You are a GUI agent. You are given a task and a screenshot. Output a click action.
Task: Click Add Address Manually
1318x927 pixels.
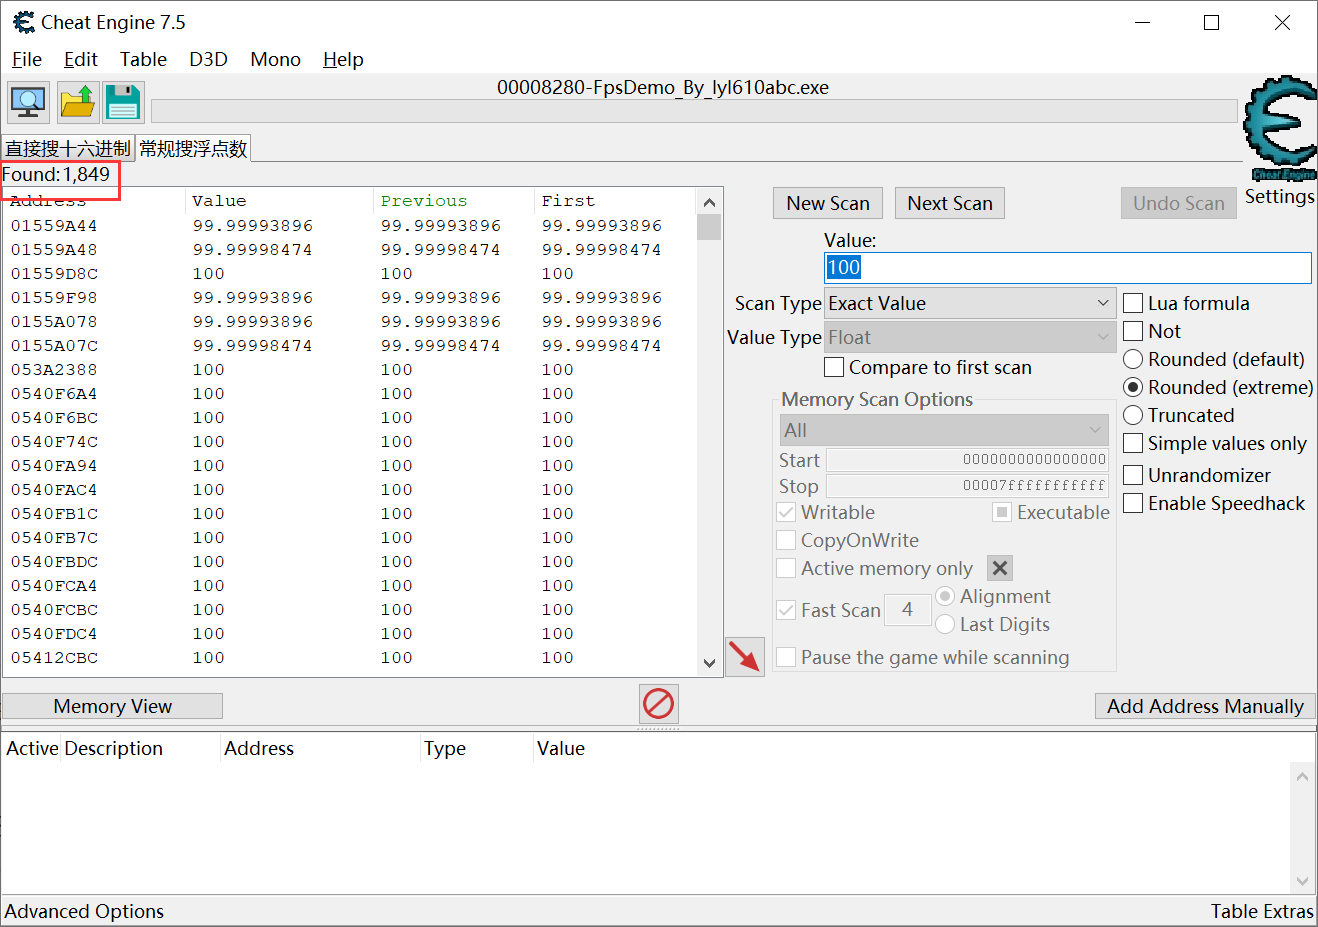[1205, 706]
